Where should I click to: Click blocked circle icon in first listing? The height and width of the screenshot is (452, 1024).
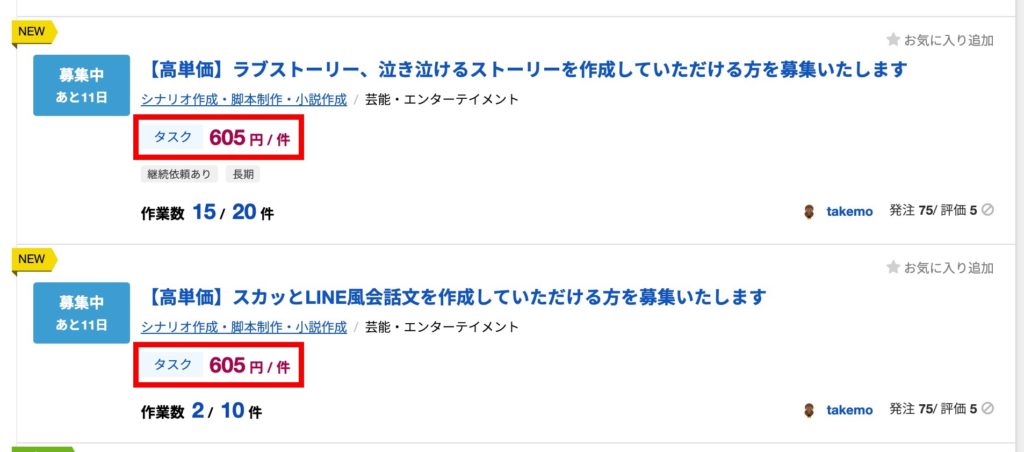point(987,210)
